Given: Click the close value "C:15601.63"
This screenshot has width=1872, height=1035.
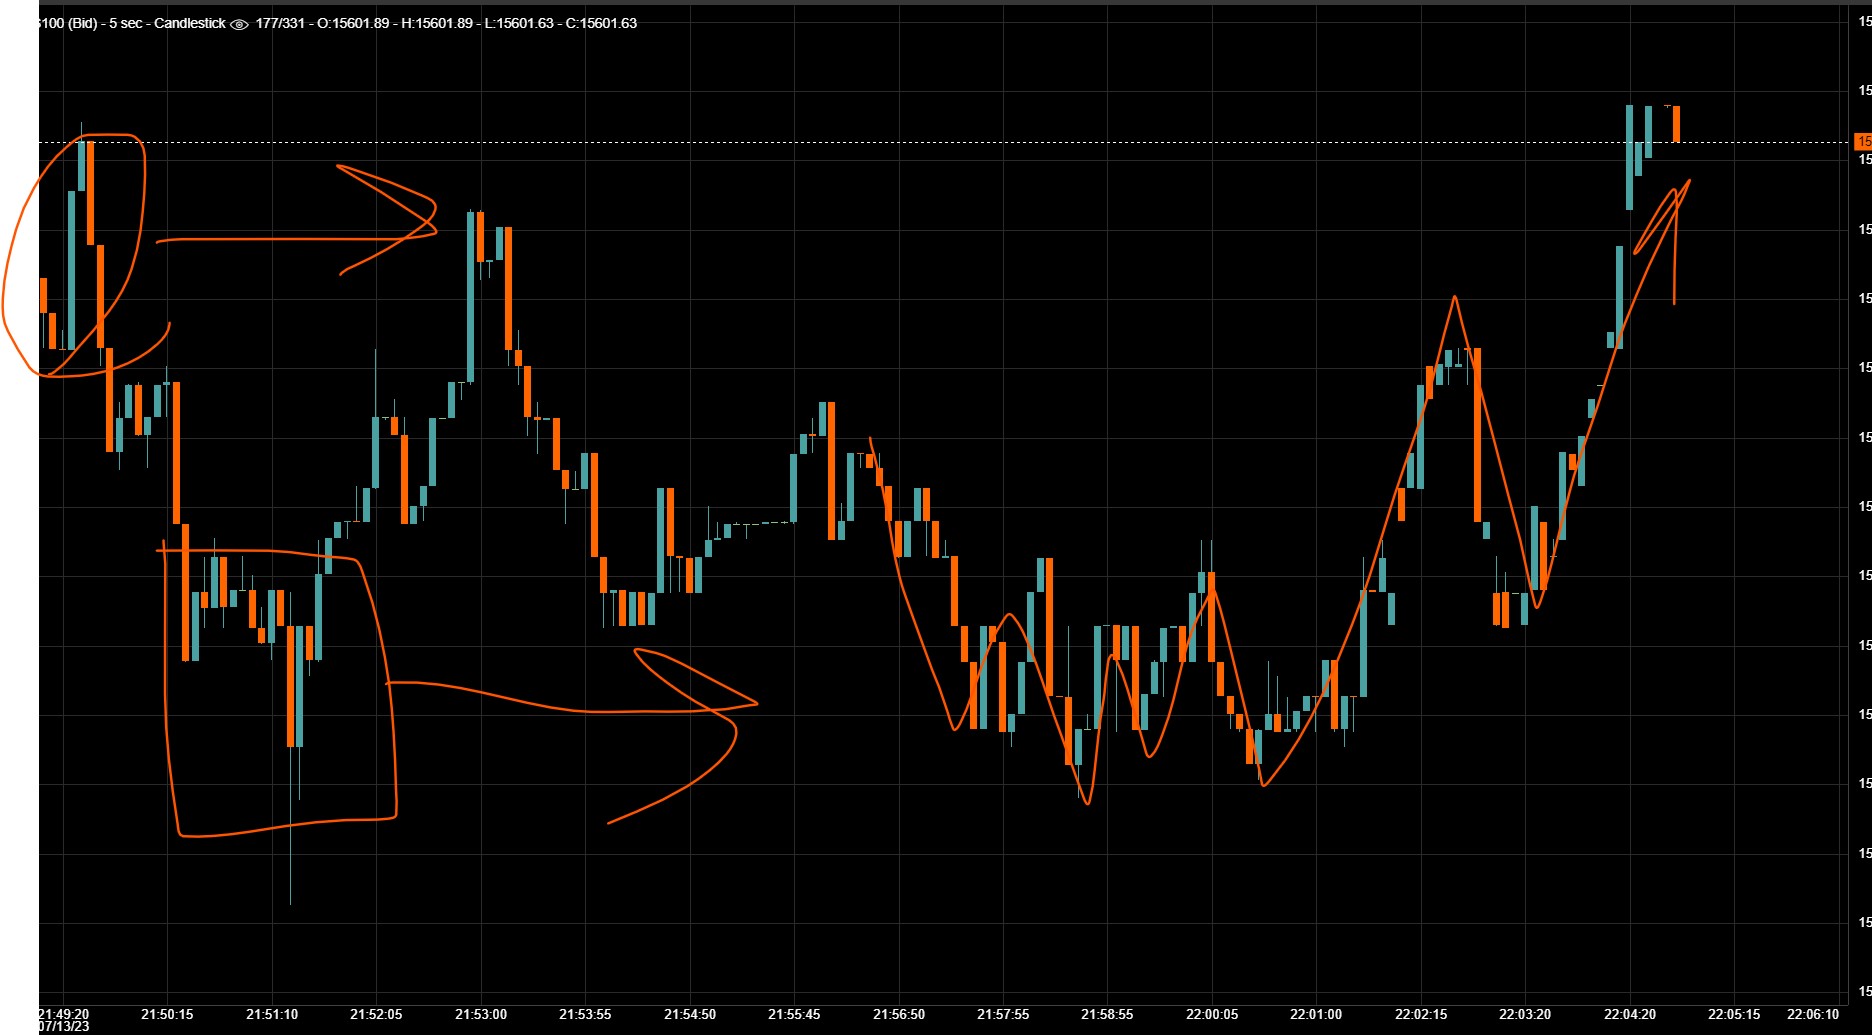Looking at the screenshot, I should pos(601,23).
